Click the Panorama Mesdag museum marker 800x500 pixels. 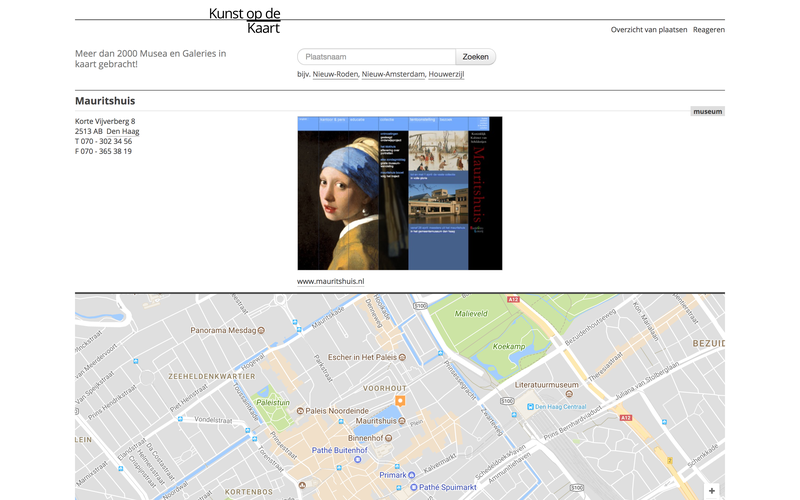(261, 331)
